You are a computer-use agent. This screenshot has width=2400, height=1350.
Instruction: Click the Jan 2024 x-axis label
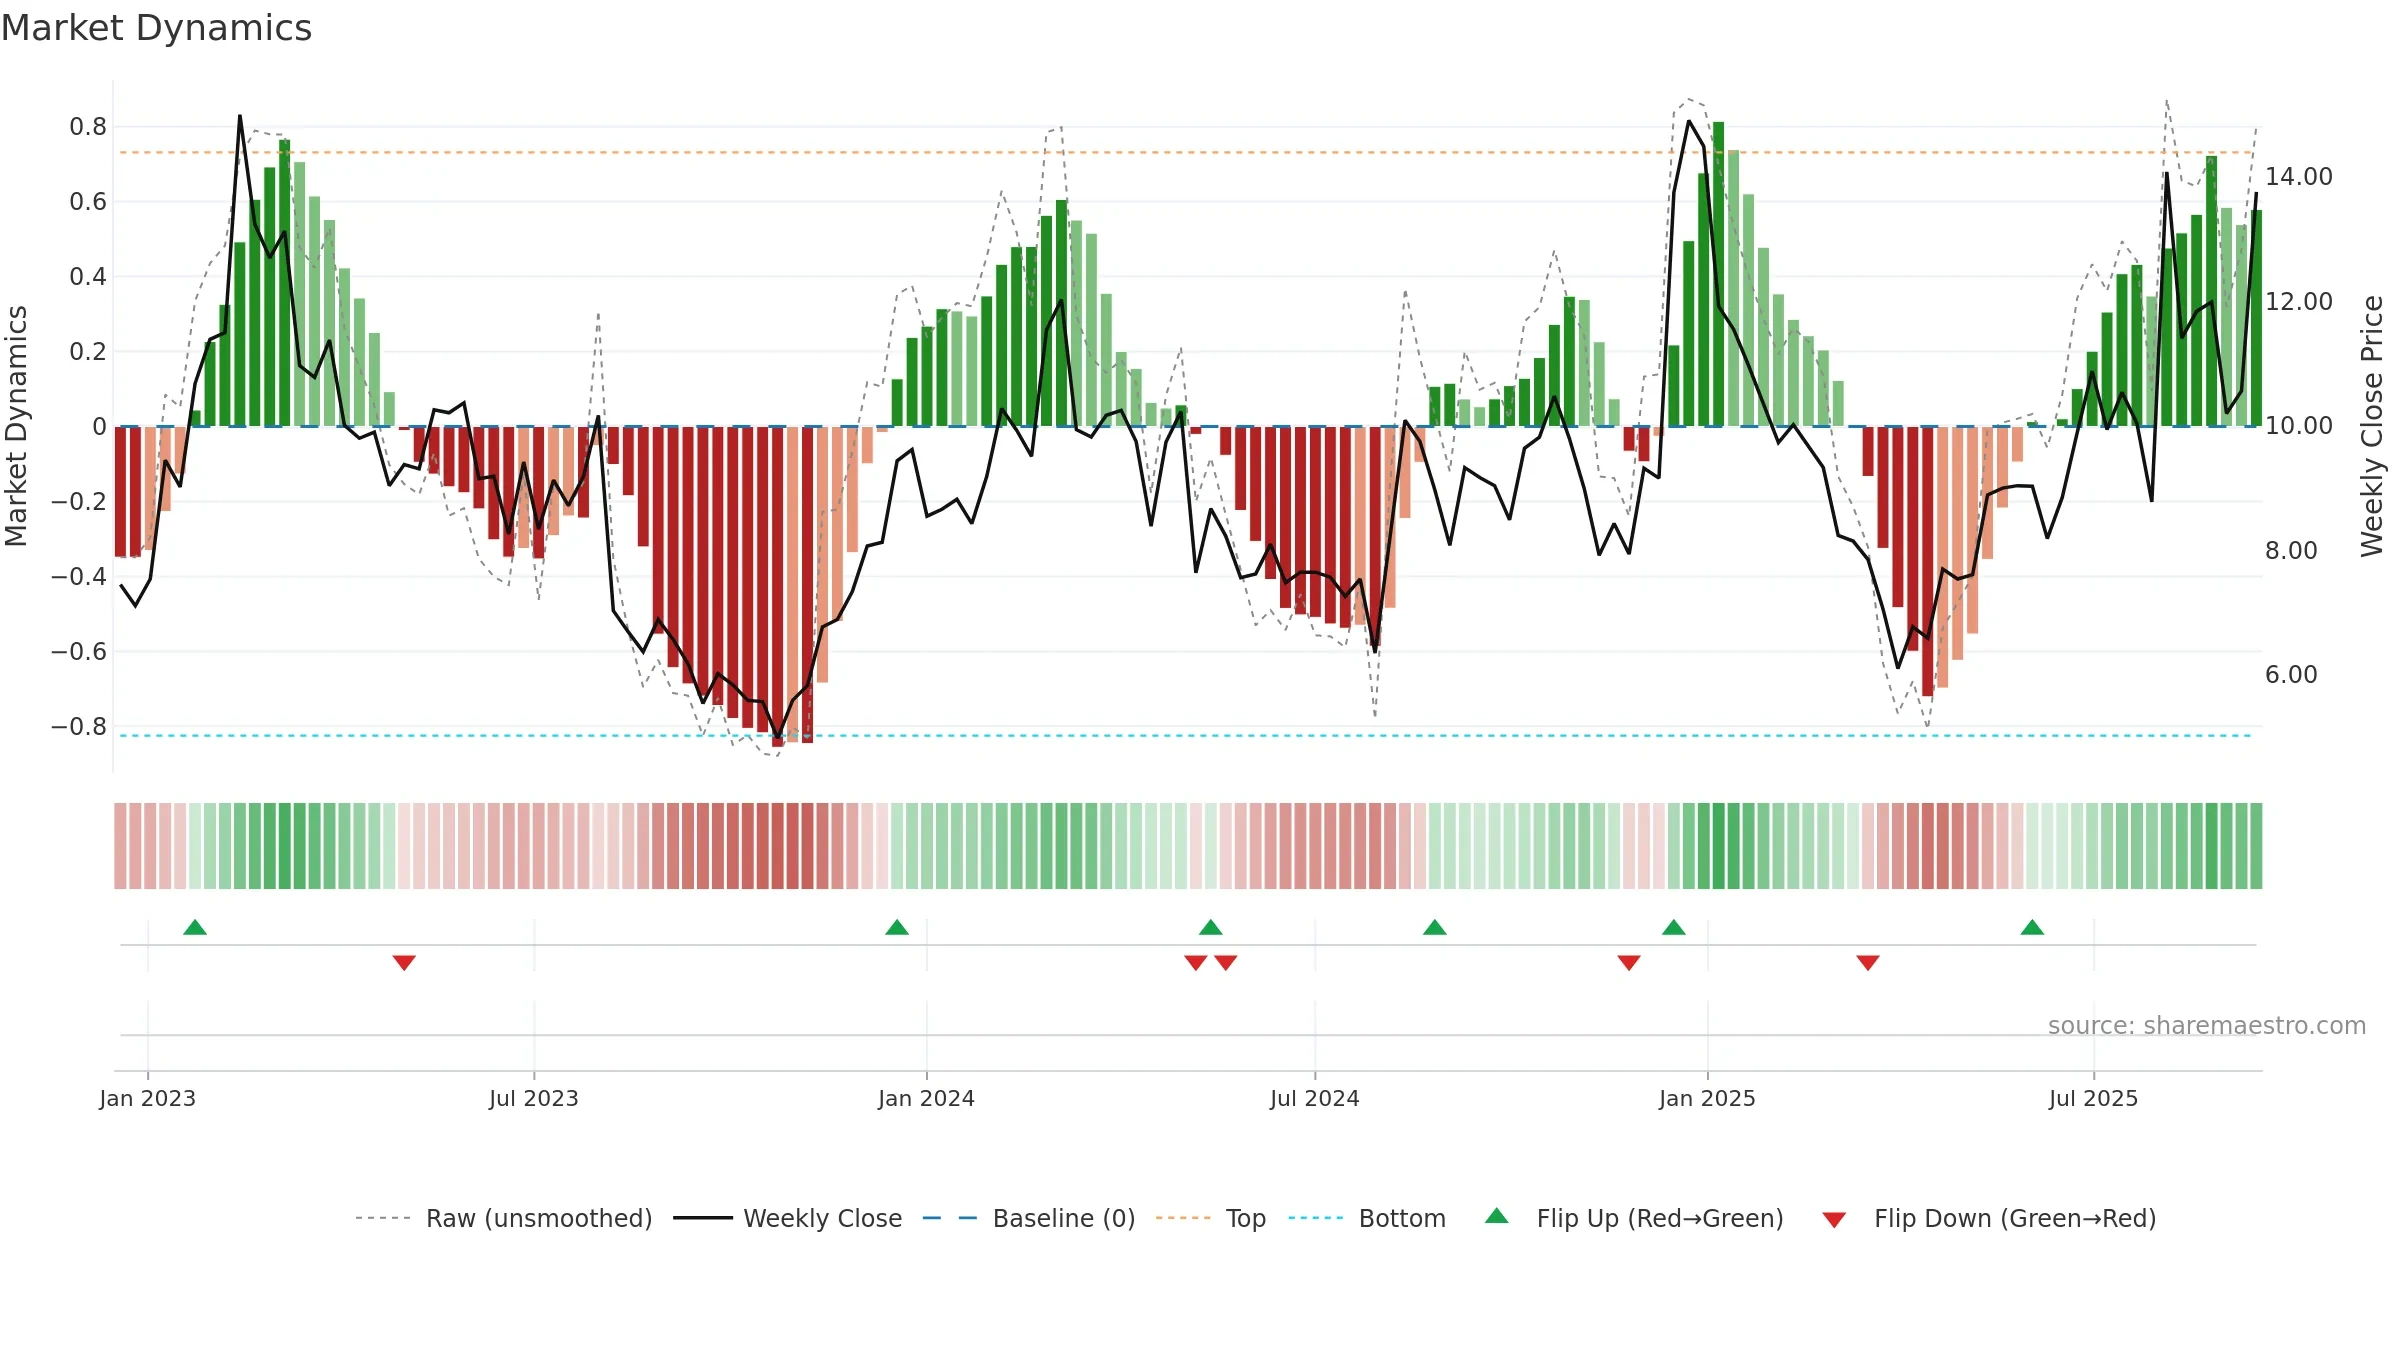[927, 1098]
